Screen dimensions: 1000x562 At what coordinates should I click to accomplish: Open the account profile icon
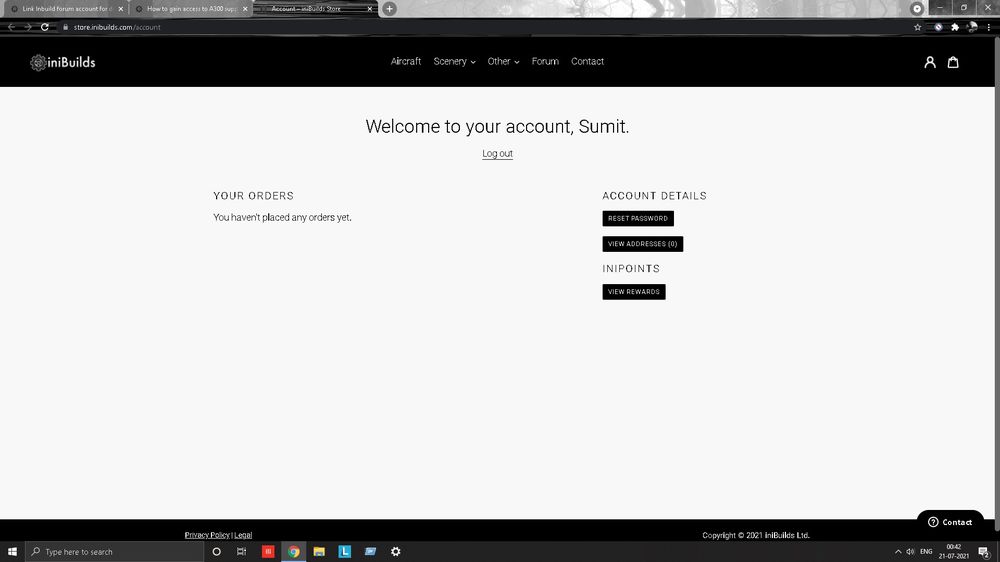(x=930, y=62)
